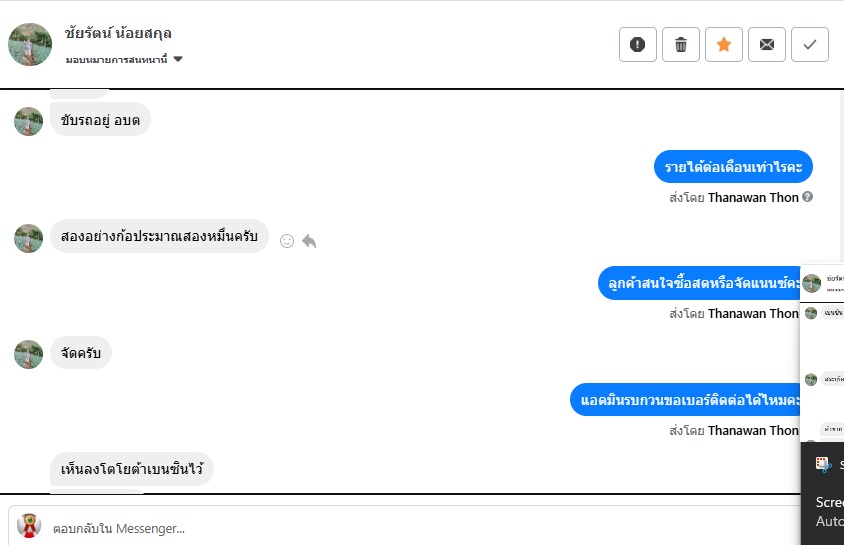Mark conversation unread with the envelope icon
844x545 pixels.
pyautogui.click(x=767, y=44)
